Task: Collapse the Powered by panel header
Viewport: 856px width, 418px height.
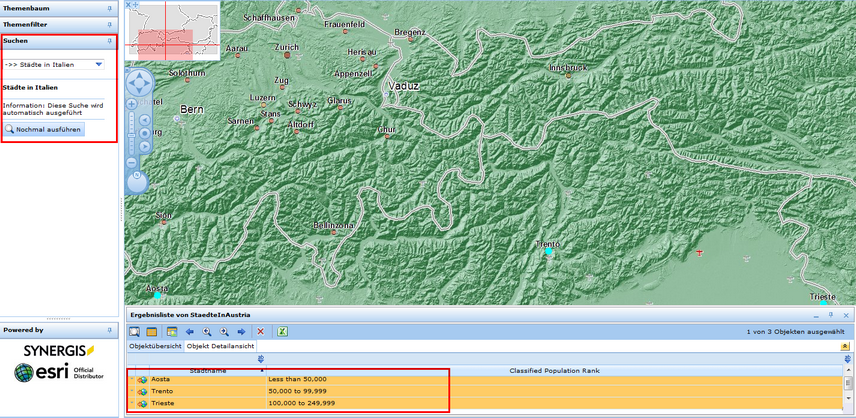Action: 59,330
